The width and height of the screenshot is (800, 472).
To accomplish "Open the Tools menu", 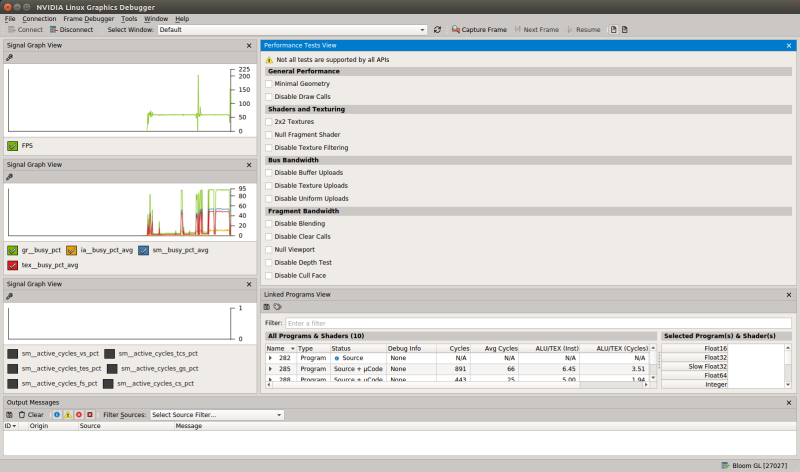I will (129, 18).
